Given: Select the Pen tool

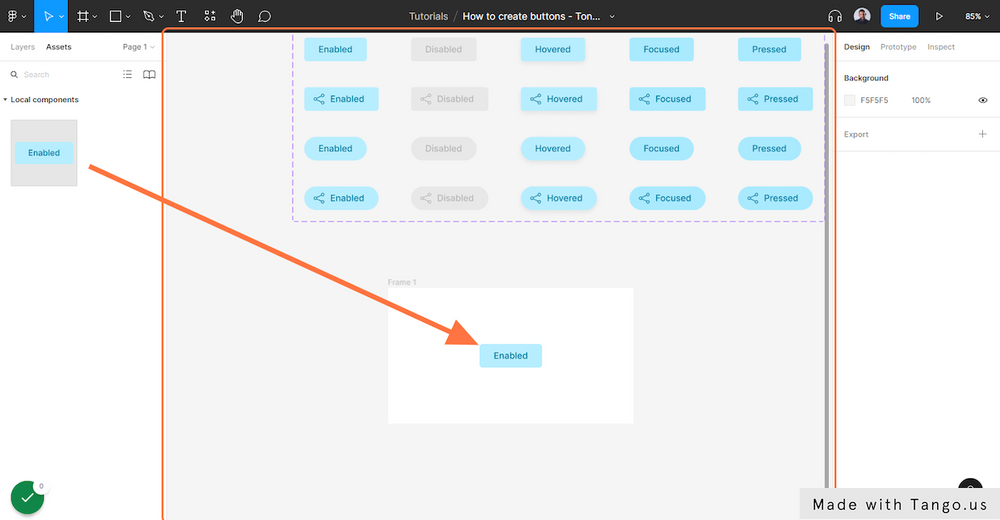Looking at the screenshot, I should point(149,16).
